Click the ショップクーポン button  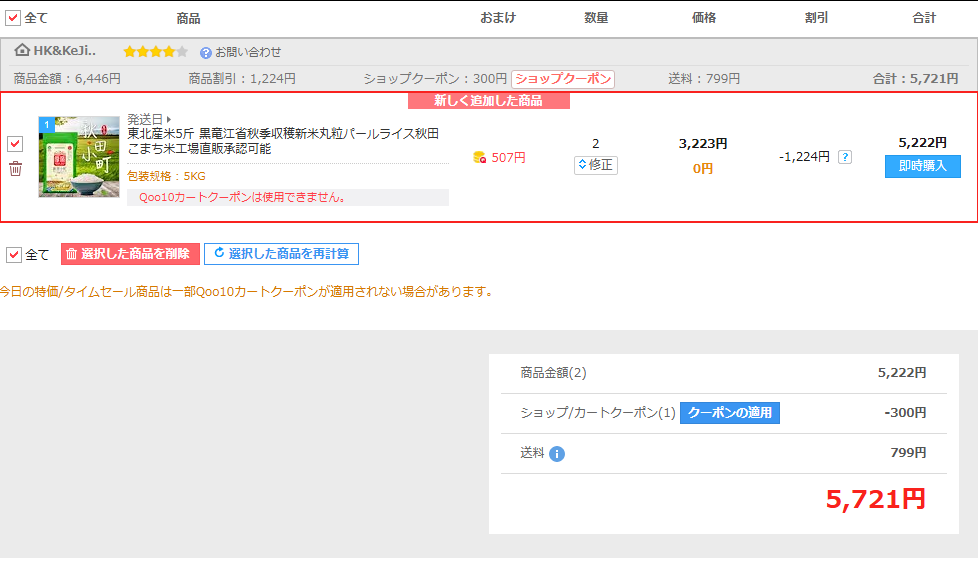563,79
